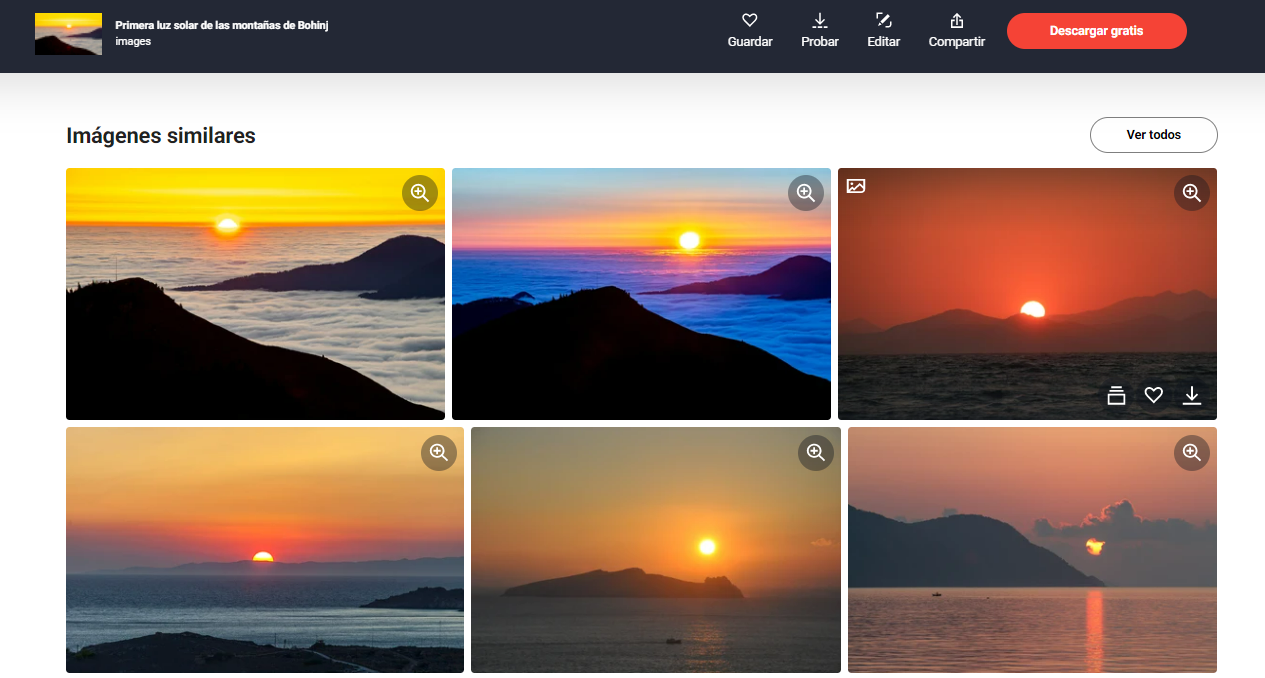Open the blue cloud sea sunset photo

(x=641, y=300)
